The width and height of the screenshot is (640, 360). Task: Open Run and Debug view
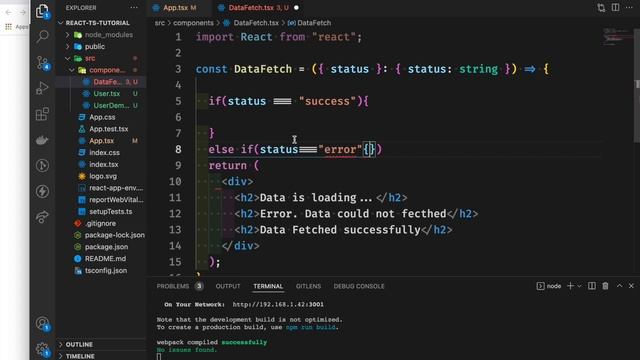42,88
